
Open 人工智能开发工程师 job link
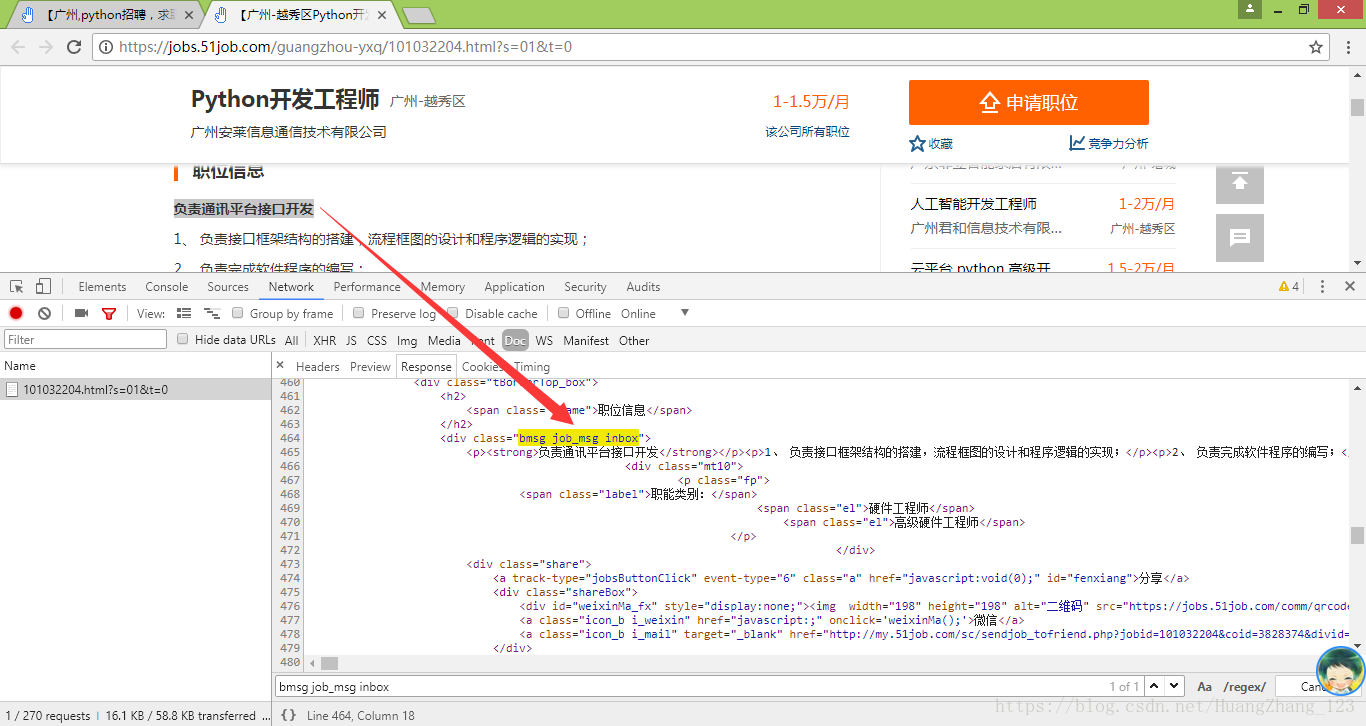coord(974,203)
